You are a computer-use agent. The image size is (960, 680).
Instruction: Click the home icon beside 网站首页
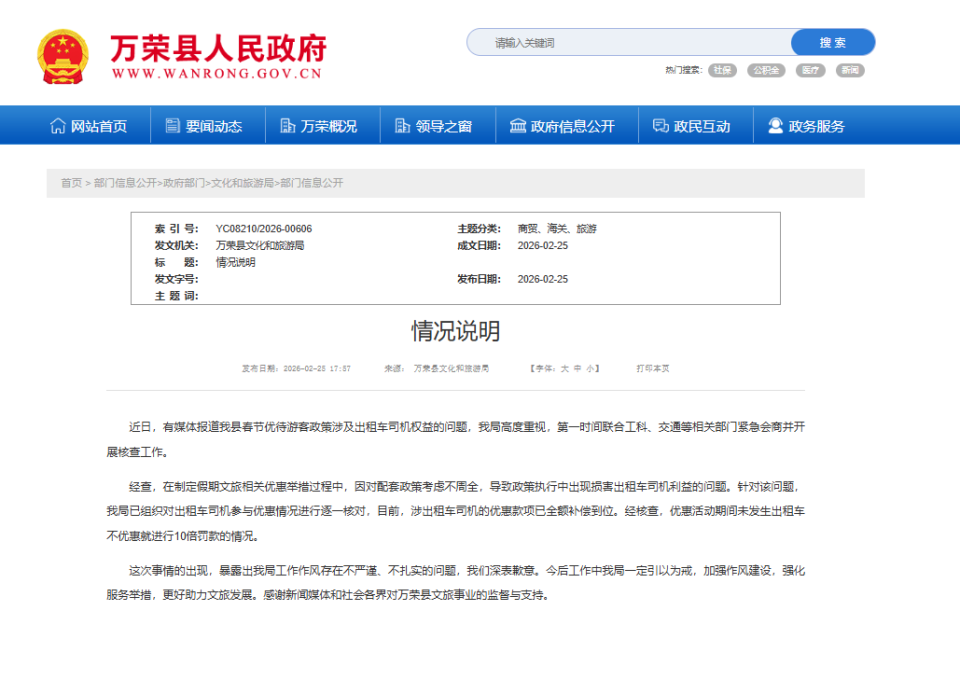pyautogui.click(x=57, y=125)
